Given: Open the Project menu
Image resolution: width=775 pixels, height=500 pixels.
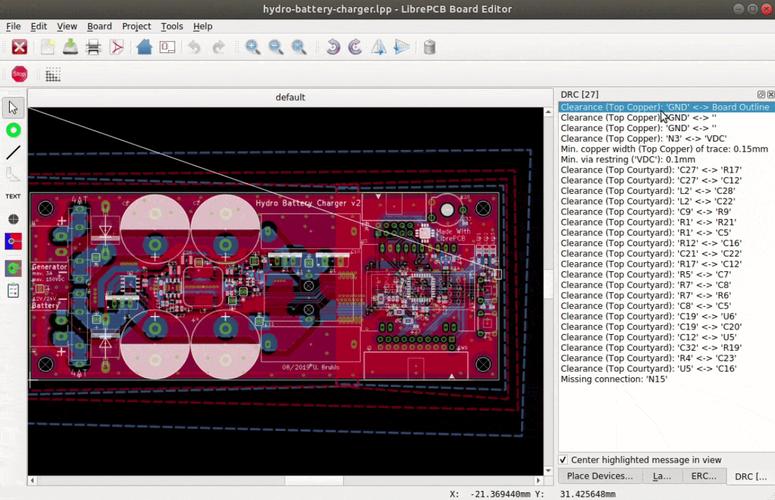Looking at the screenshot, I should 136,26.
